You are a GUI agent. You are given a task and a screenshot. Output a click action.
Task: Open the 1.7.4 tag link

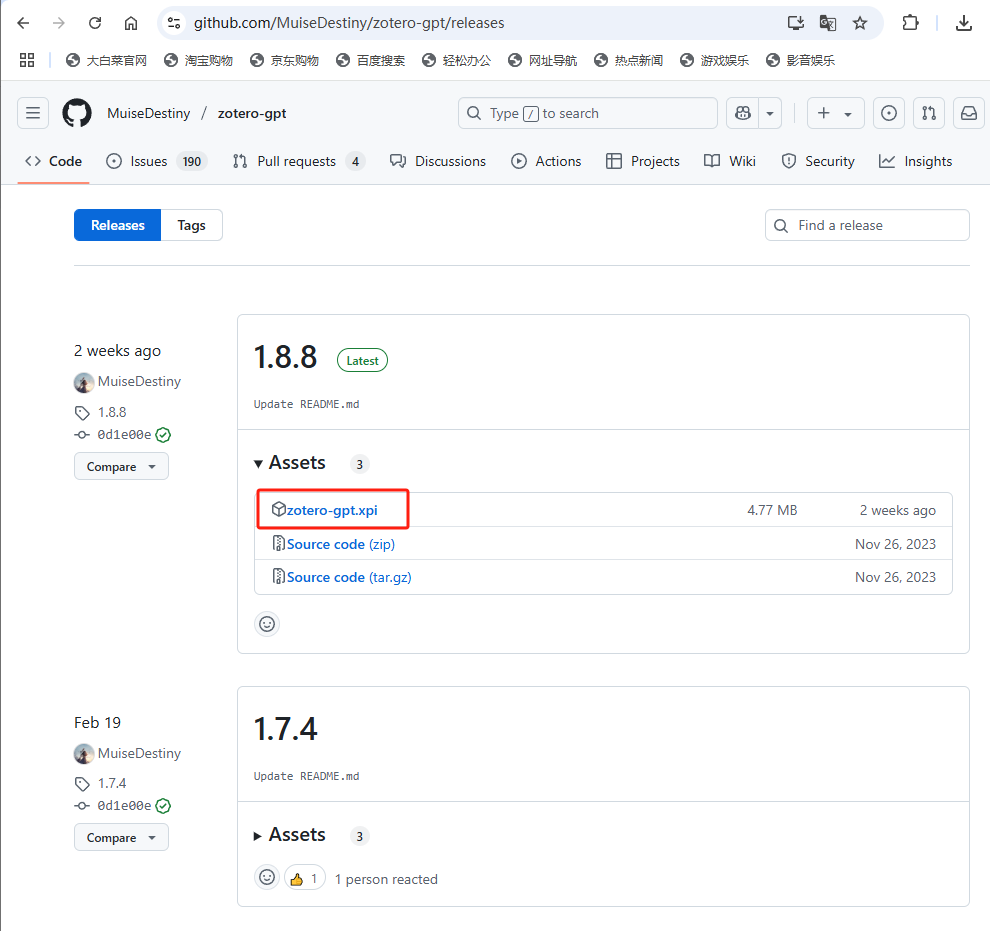(x=112, y=783)
